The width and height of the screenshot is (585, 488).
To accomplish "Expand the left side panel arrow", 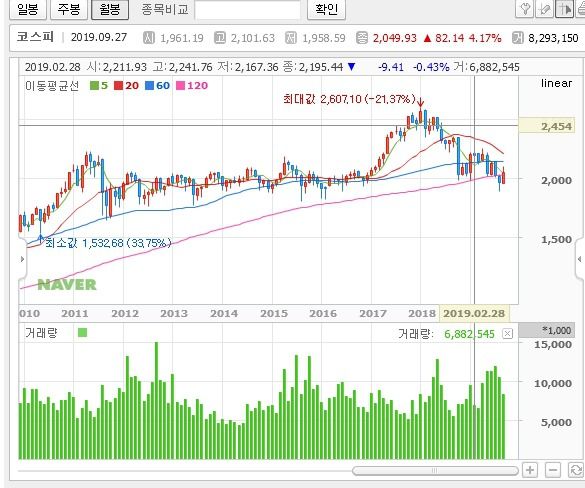I will tap(22, 259).
